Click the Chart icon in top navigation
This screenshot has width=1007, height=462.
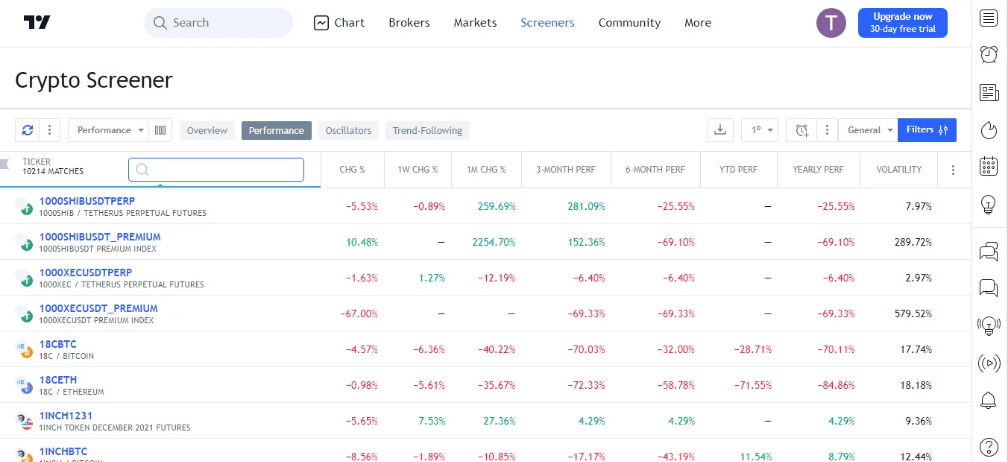(x=321, y=23)
